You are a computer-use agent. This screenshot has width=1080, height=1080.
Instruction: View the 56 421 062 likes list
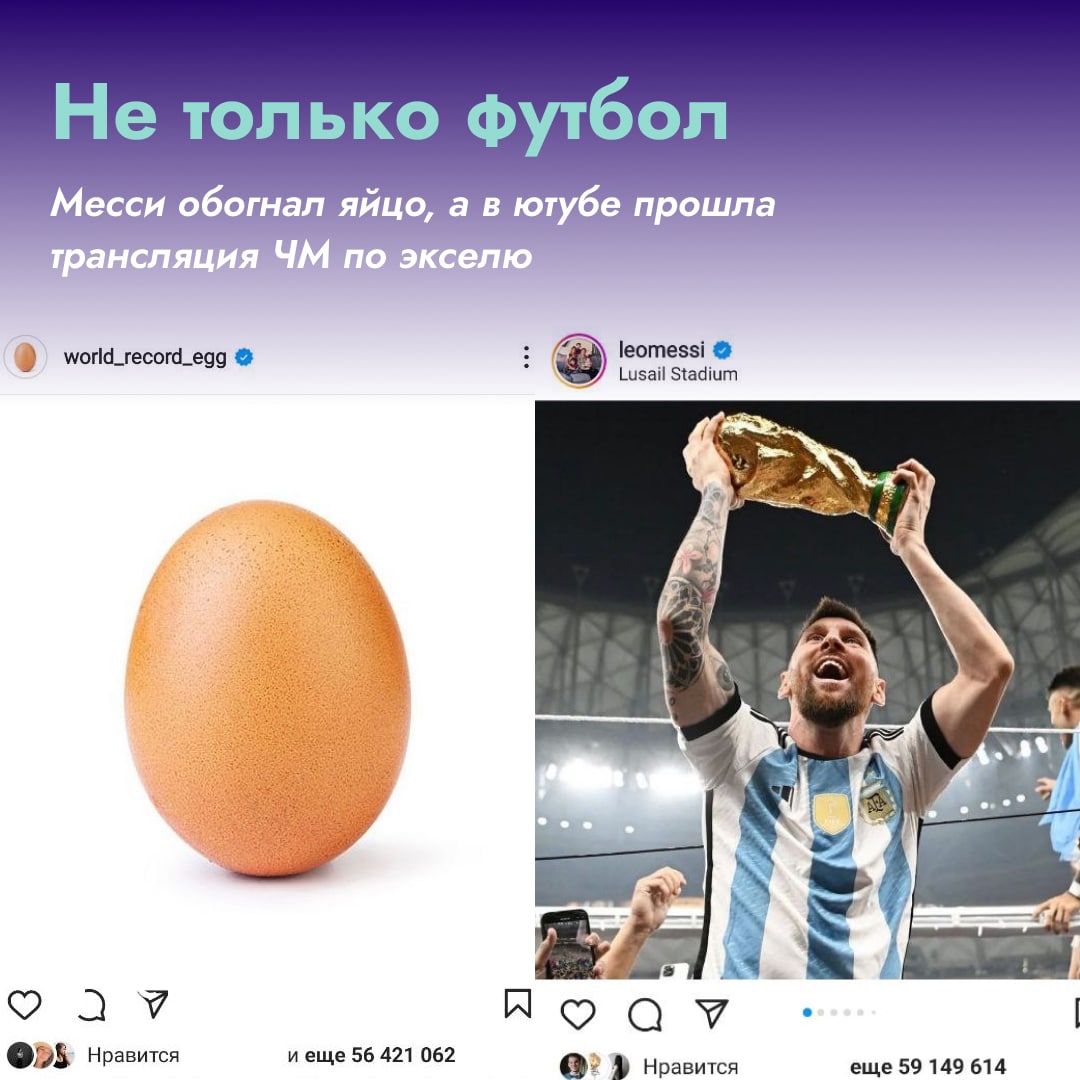[x=371, y=1055]
